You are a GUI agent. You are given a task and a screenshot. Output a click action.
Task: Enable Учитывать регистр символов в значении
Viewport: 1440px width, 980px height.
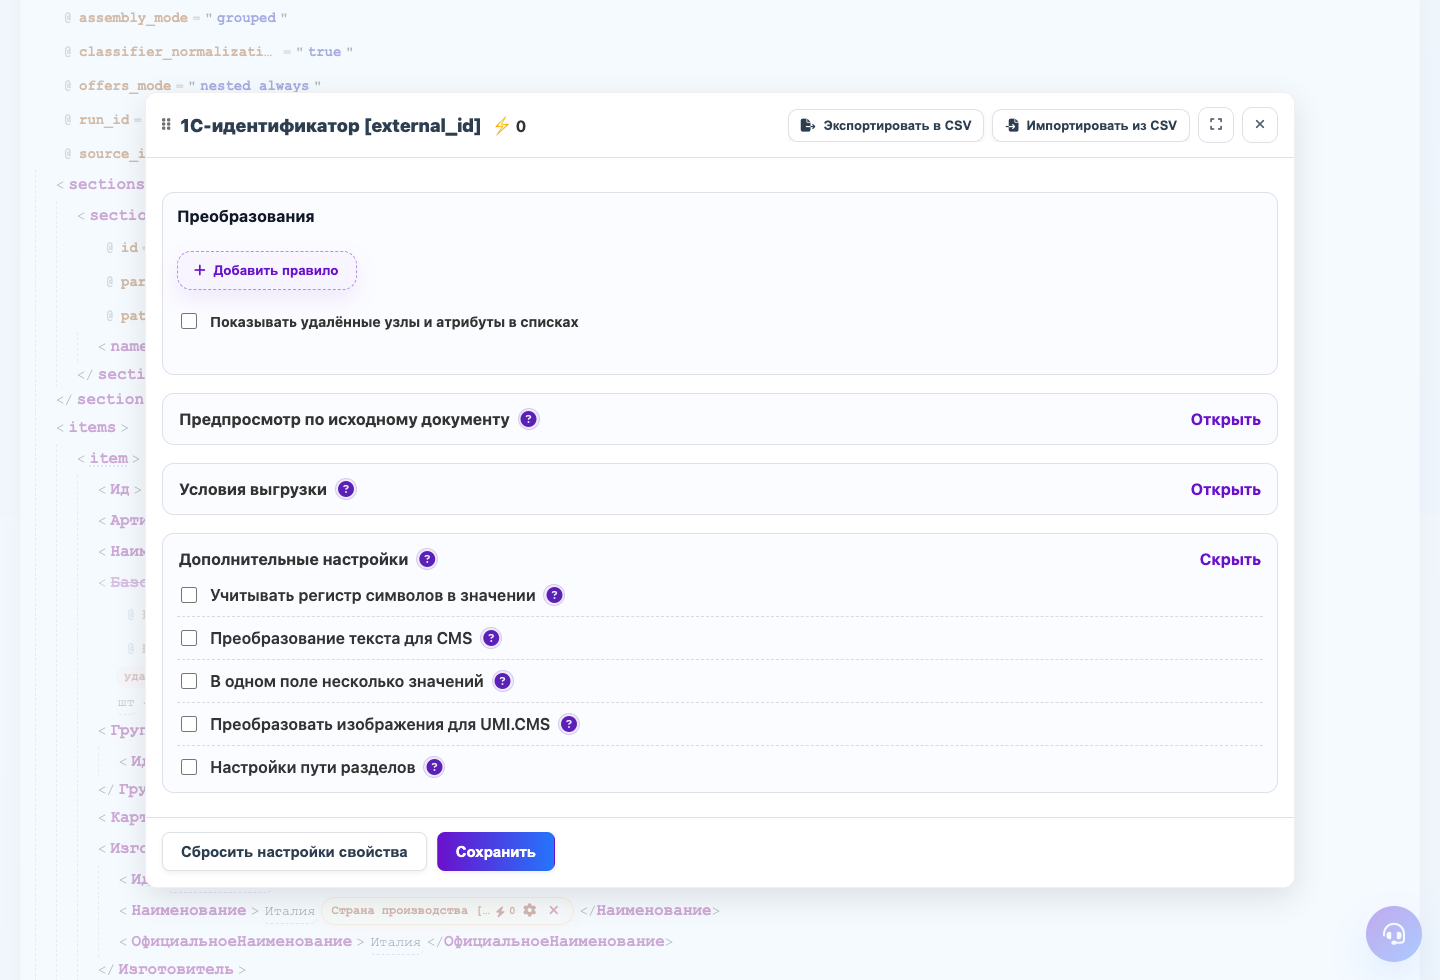189,595
